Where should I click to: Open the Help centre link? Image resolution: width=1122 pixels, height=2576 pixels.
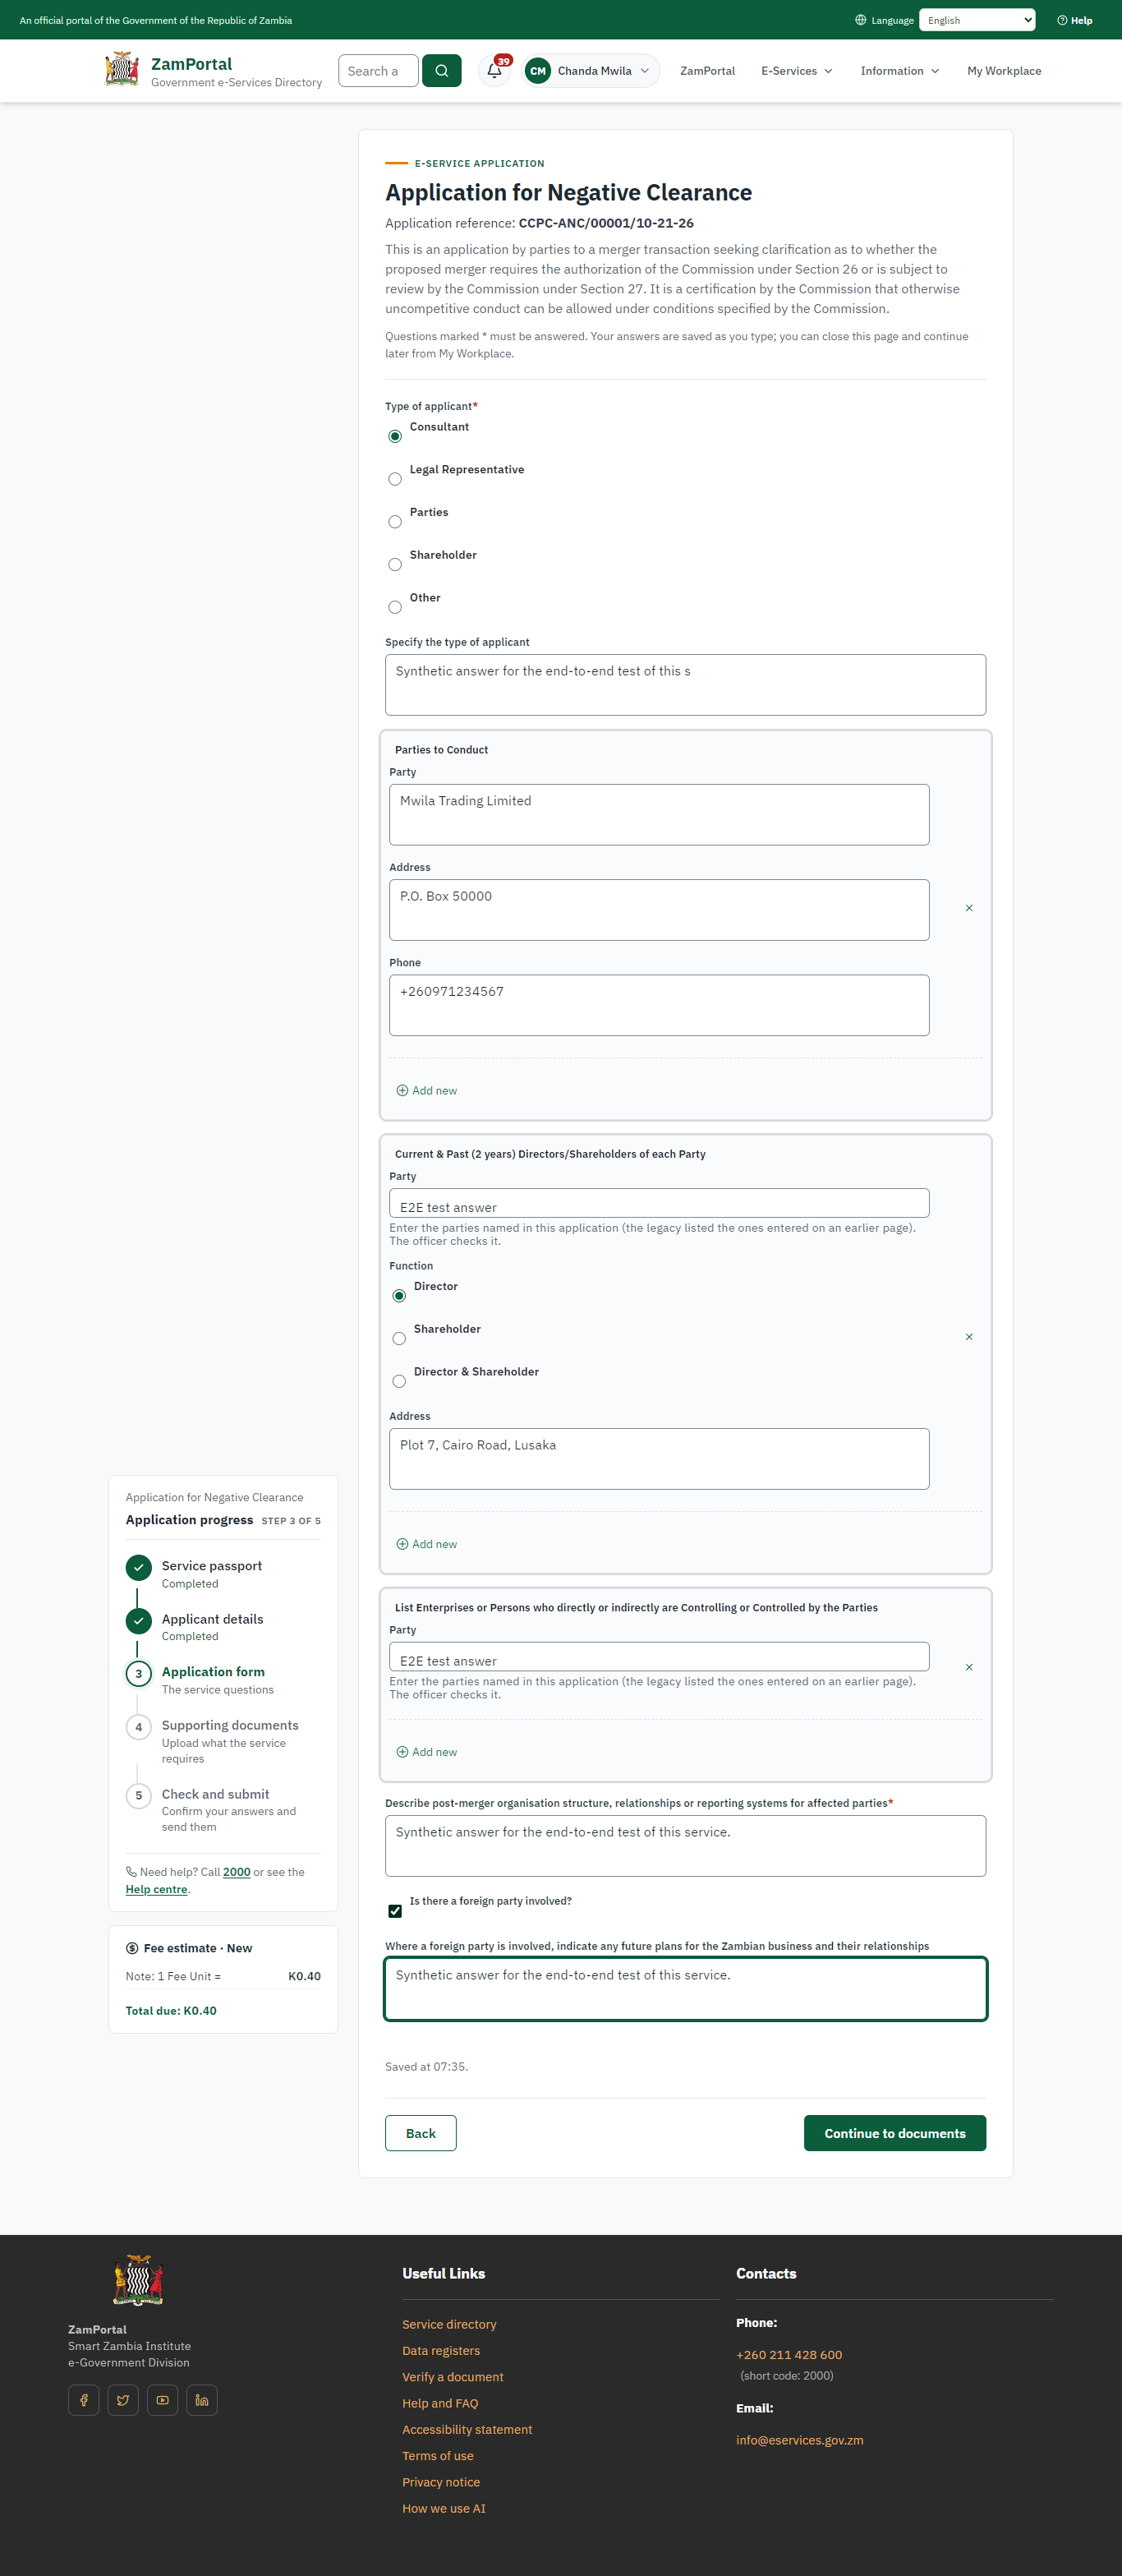(x=156, y=1889)
